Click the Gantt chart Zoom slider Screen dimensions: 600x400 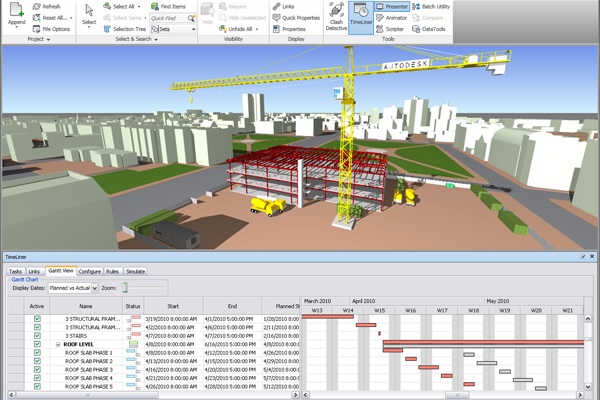126,288
